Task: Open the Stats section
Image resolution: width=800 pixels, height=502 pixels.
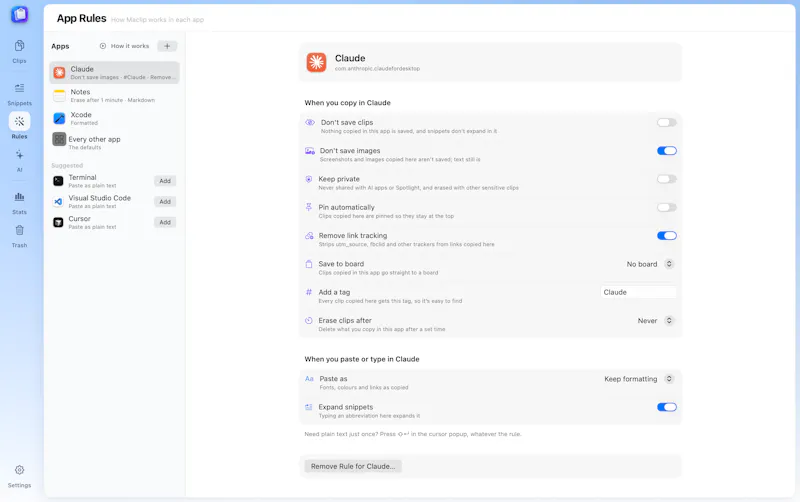Action: (x=19, y=203)
